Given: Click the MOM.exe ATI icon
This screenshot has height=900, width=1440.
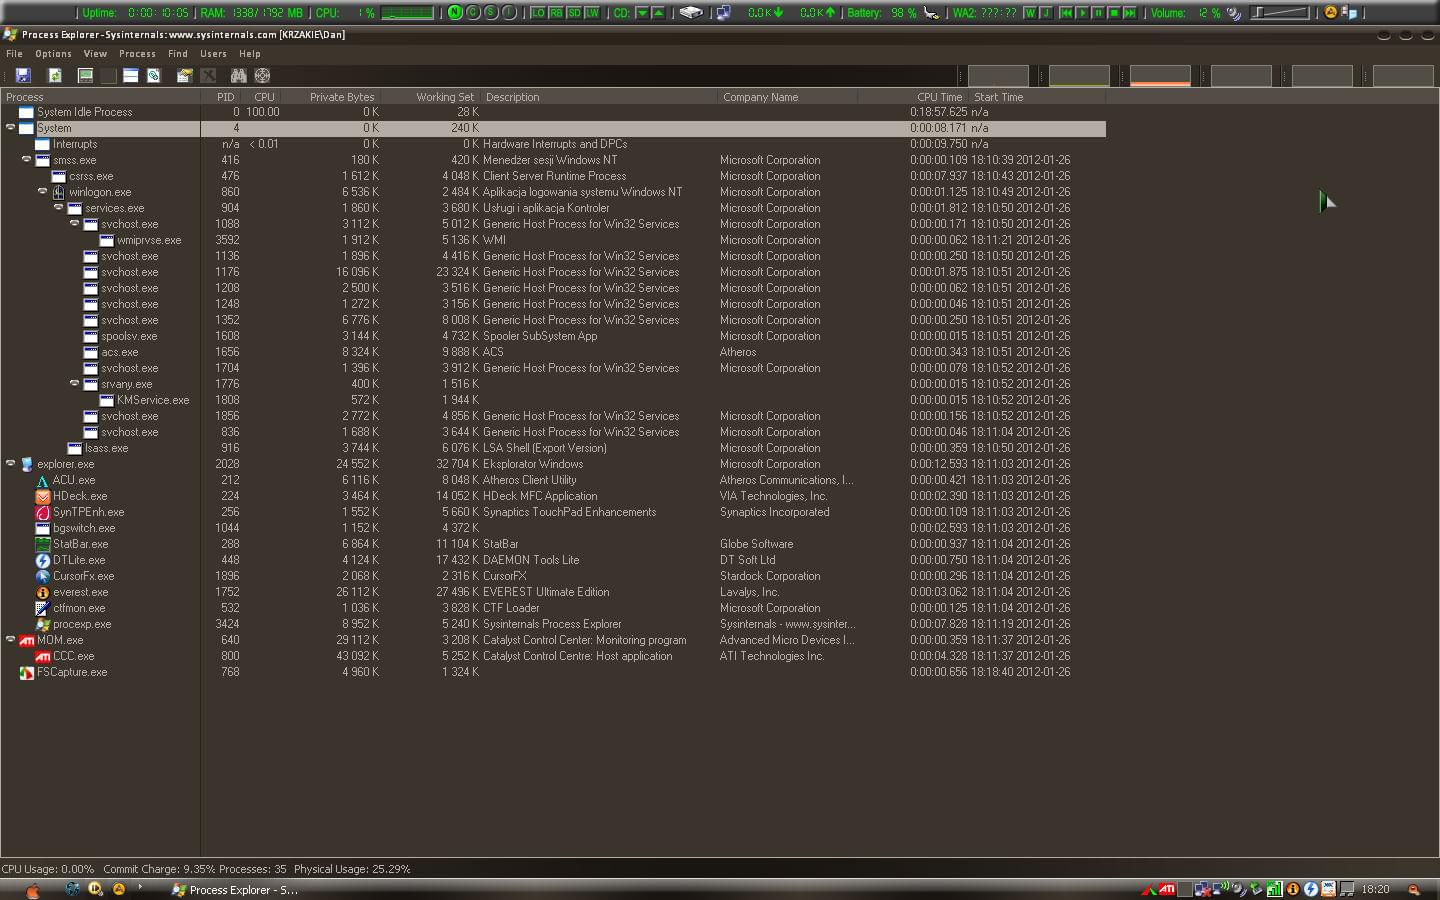Looking at the screenshot, I should click(27, 640).
